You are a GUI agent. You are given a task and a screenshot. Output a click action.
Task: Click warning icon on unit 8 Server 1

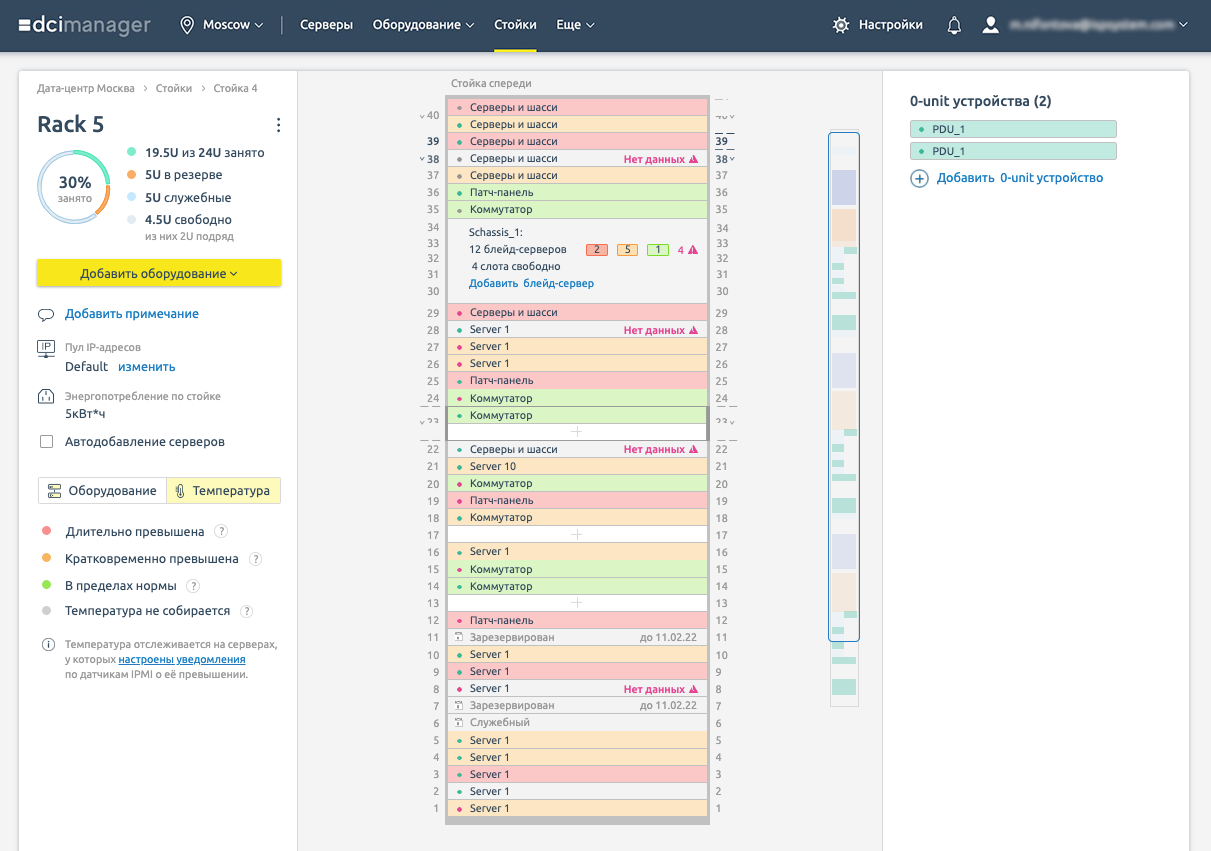(694, 689)
